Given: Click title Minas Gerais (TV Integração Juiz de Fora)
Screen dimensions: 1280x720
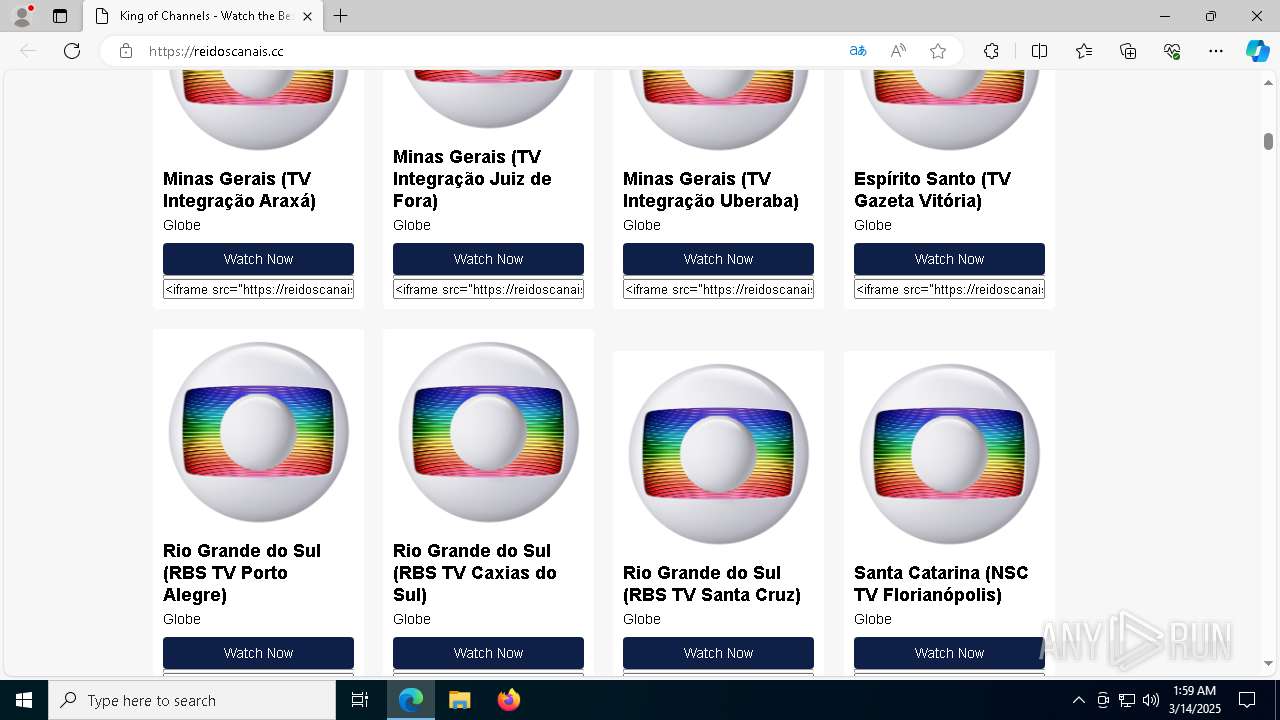Looking at the screenshot, I should click(x=472, y=179).
